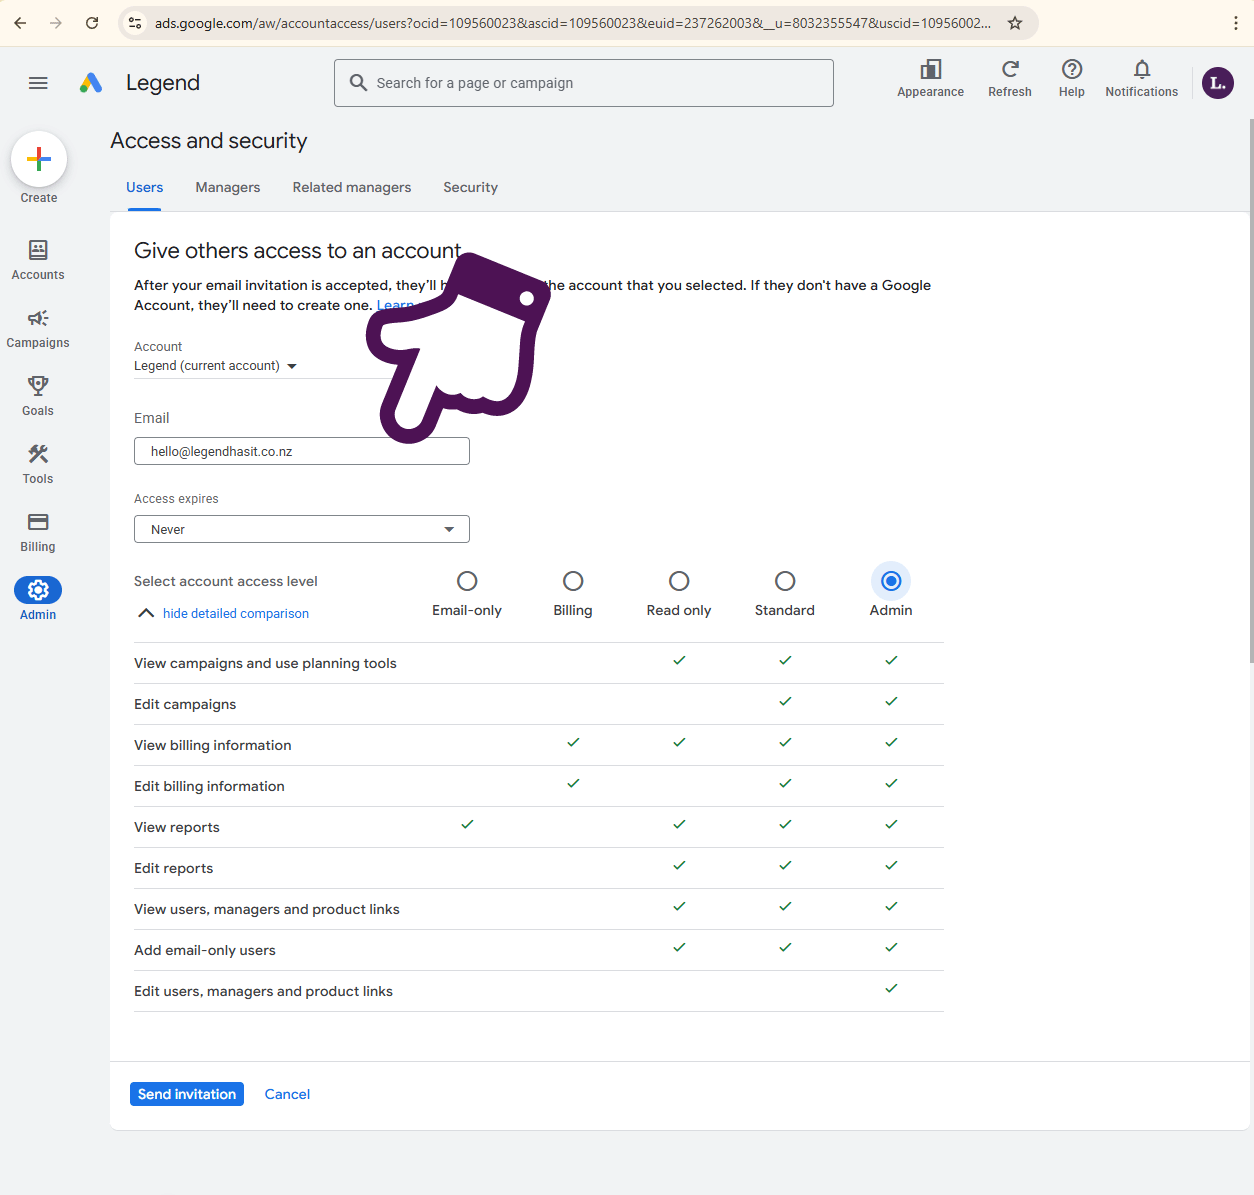
Task: Choose the Standard access level
Action: [785, 581]
